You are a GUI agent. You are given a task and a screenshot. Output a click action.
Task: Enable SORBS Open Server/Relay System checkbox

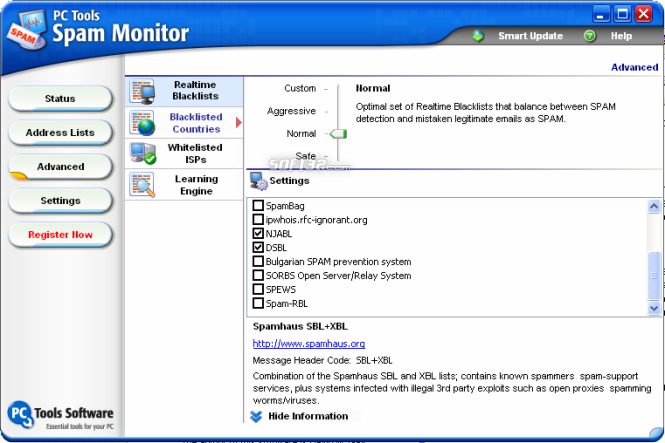click(x=258, y=276)
